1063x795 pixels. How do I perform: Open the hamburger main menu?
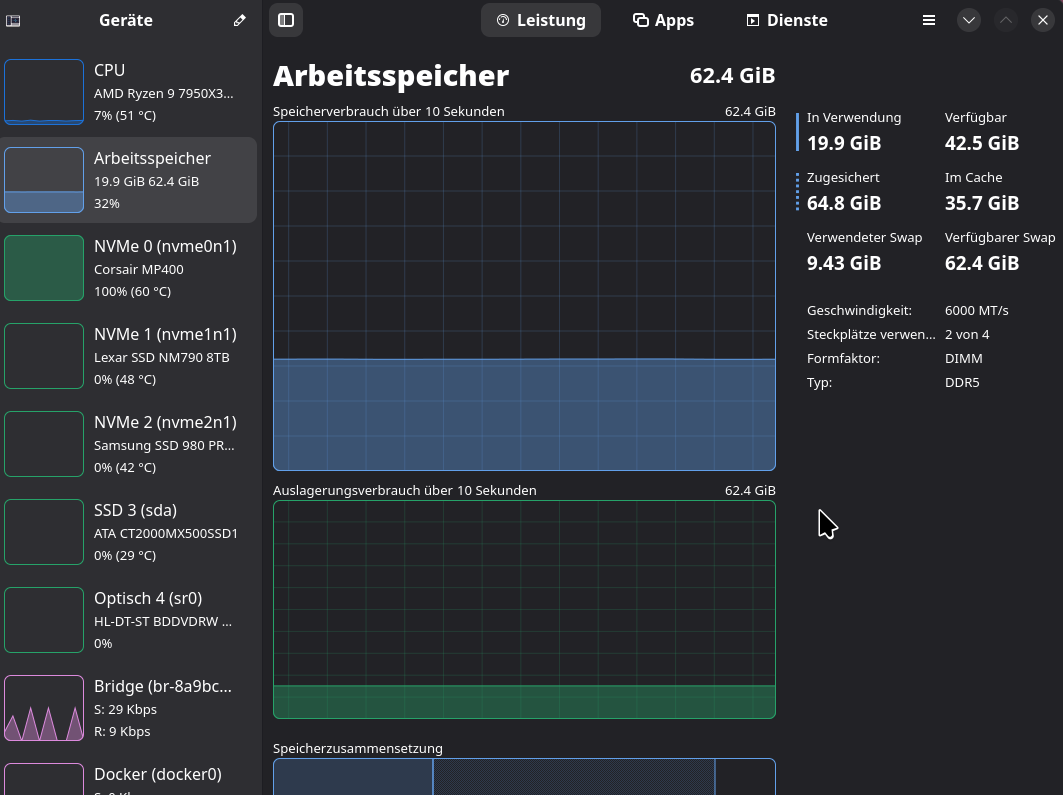929,20
